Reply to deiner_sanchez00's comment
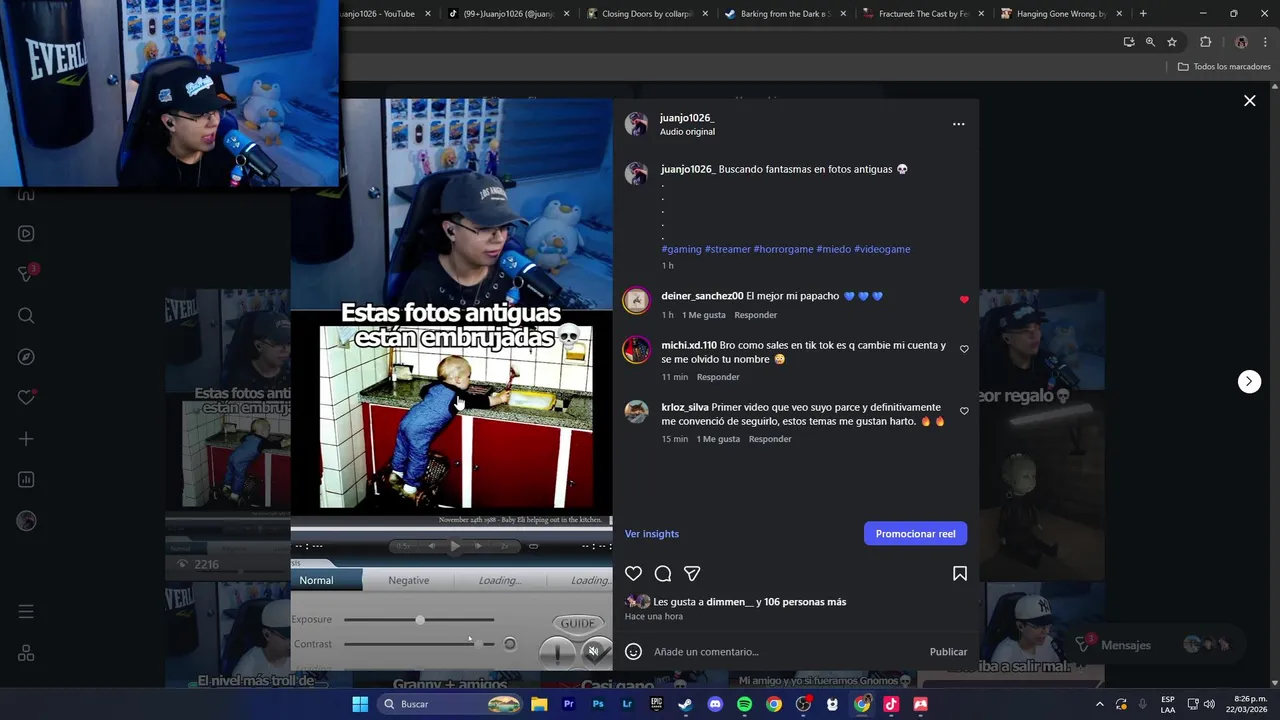Viewport: 1280px width, 720px height. [x=755, y=315]
